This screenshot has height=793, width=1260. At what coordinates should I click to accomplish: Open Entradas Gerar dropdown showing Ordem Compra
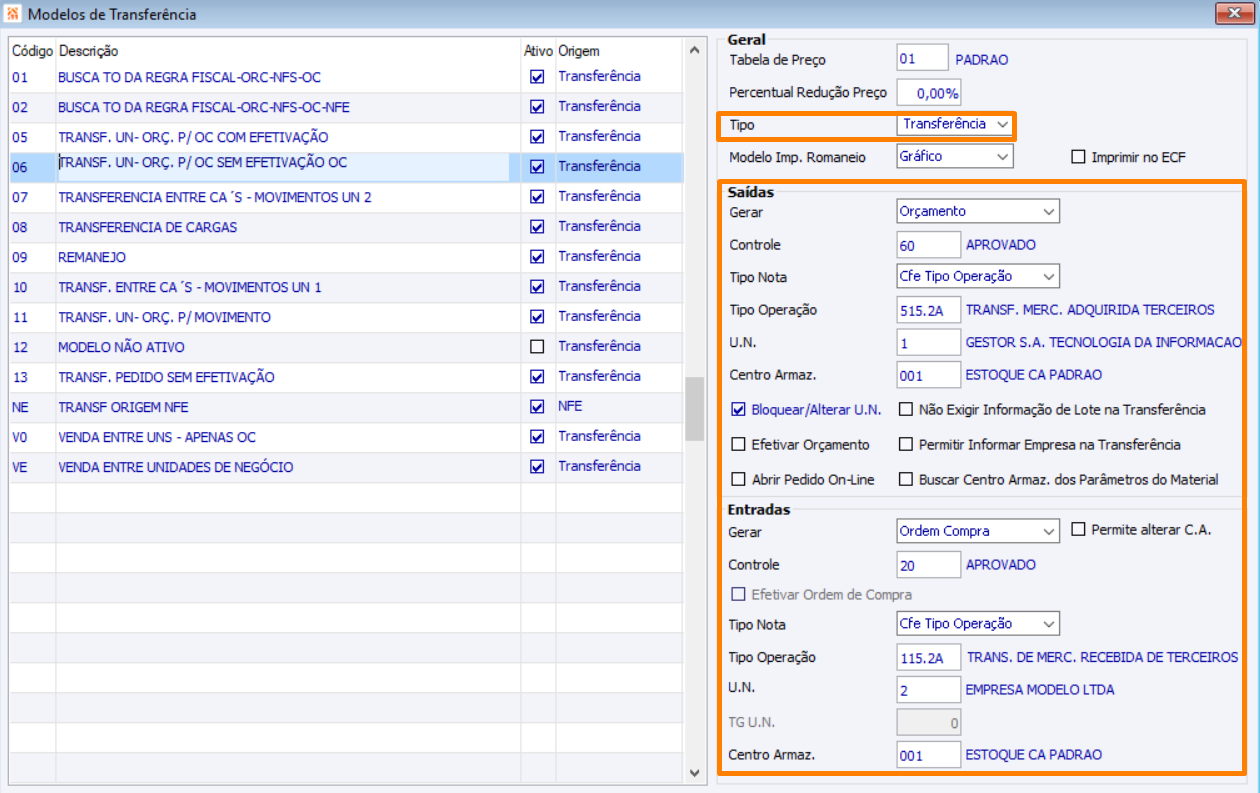[978, 531]
